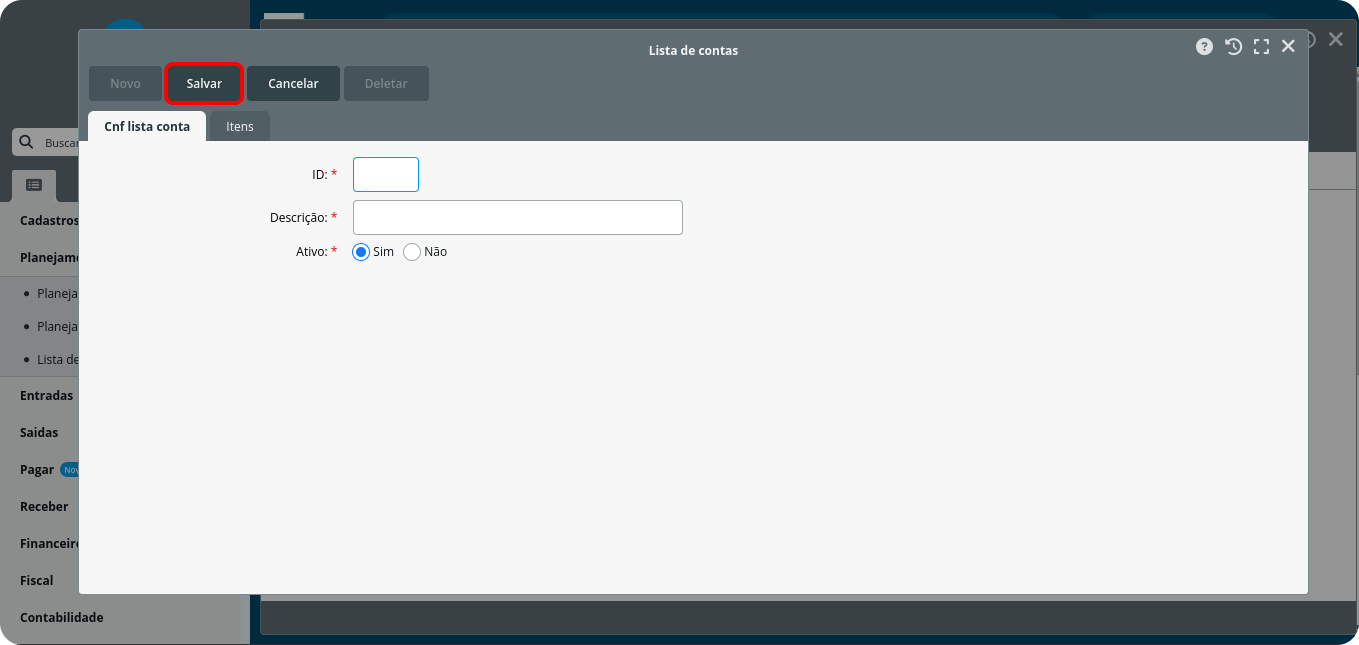Expand Financeiro menu in sidebar

pyautogui.click(x=48, y=543)
